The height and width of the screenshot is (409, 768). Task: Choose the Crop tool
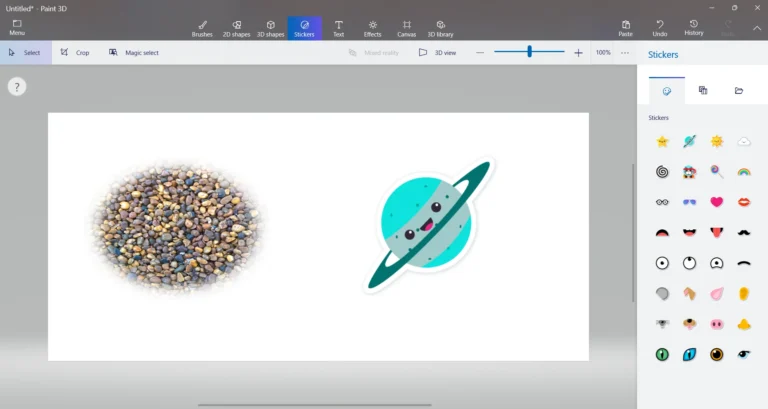pyautogui.click(x=75, y=52)
